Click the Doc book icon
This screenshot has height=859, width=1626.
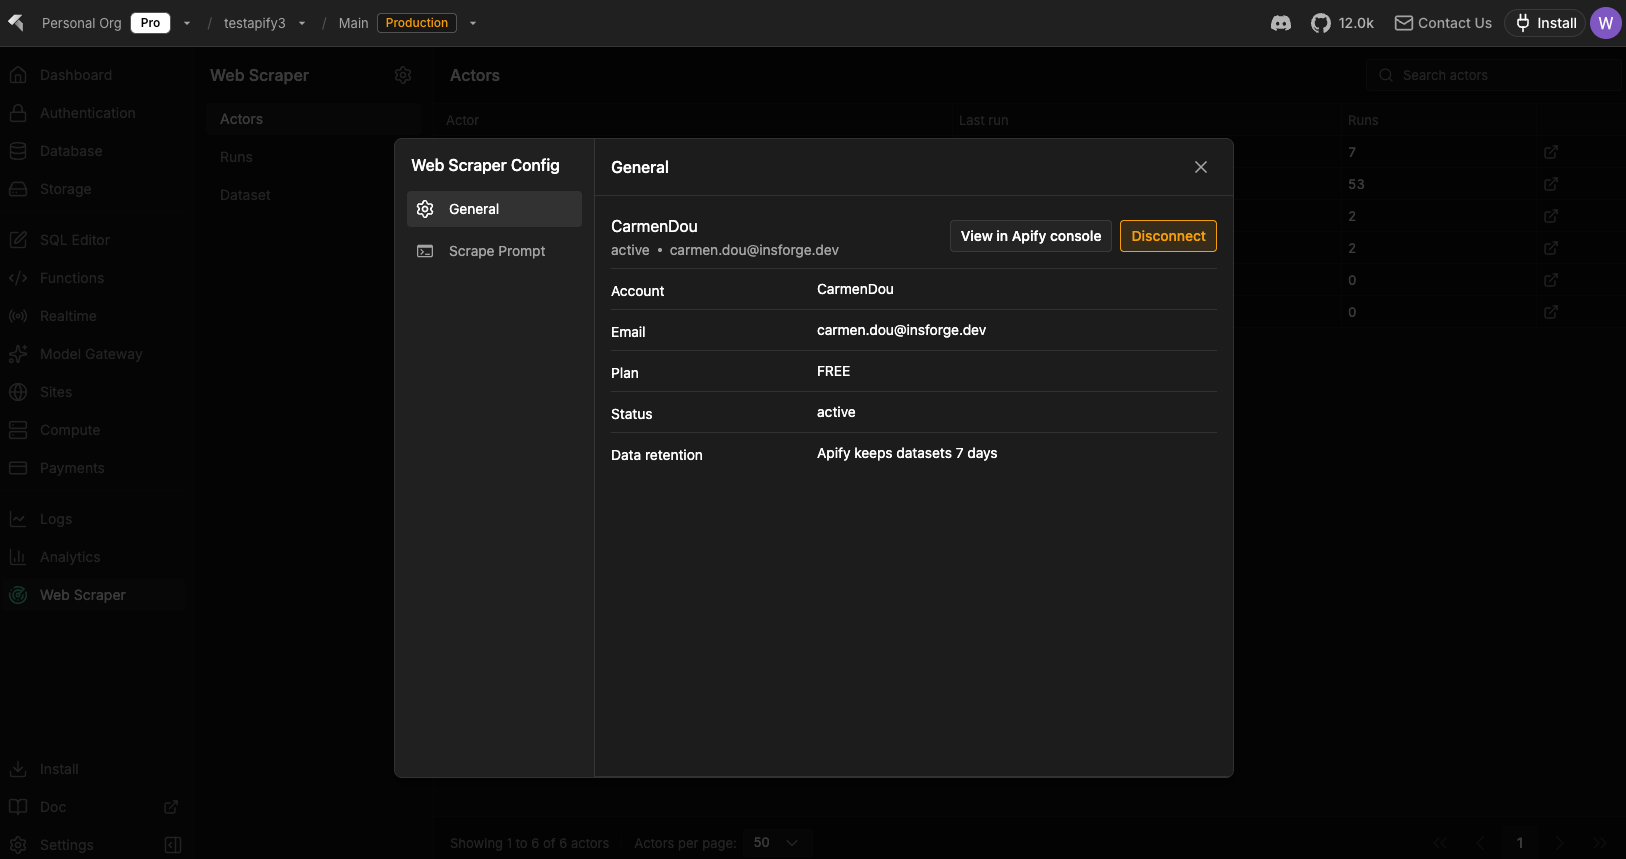(x=18, y=807)
